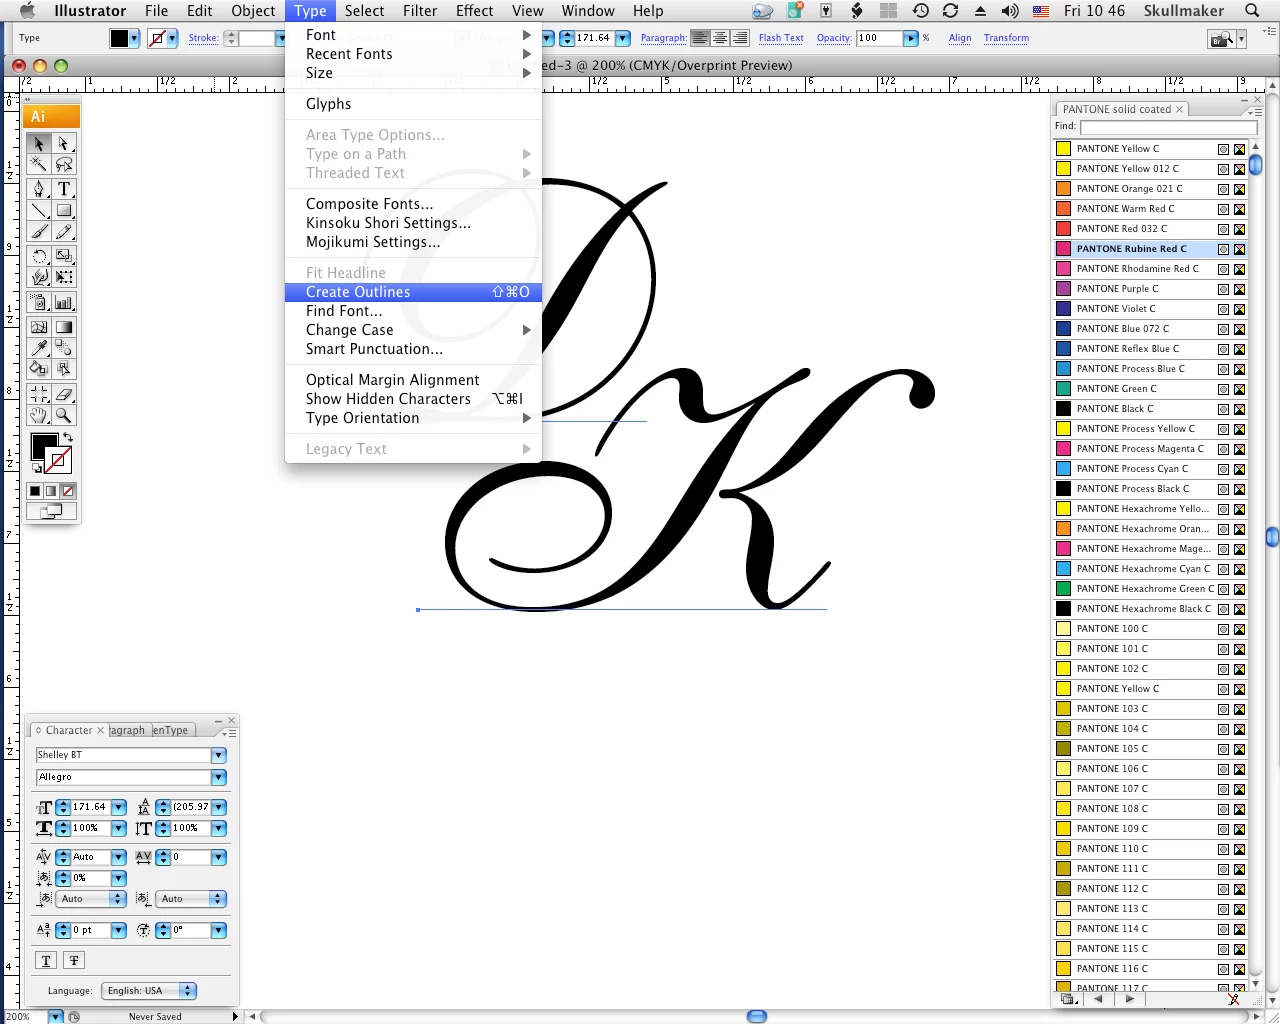
Task: Select the Pencil tool
Action: 64,232
